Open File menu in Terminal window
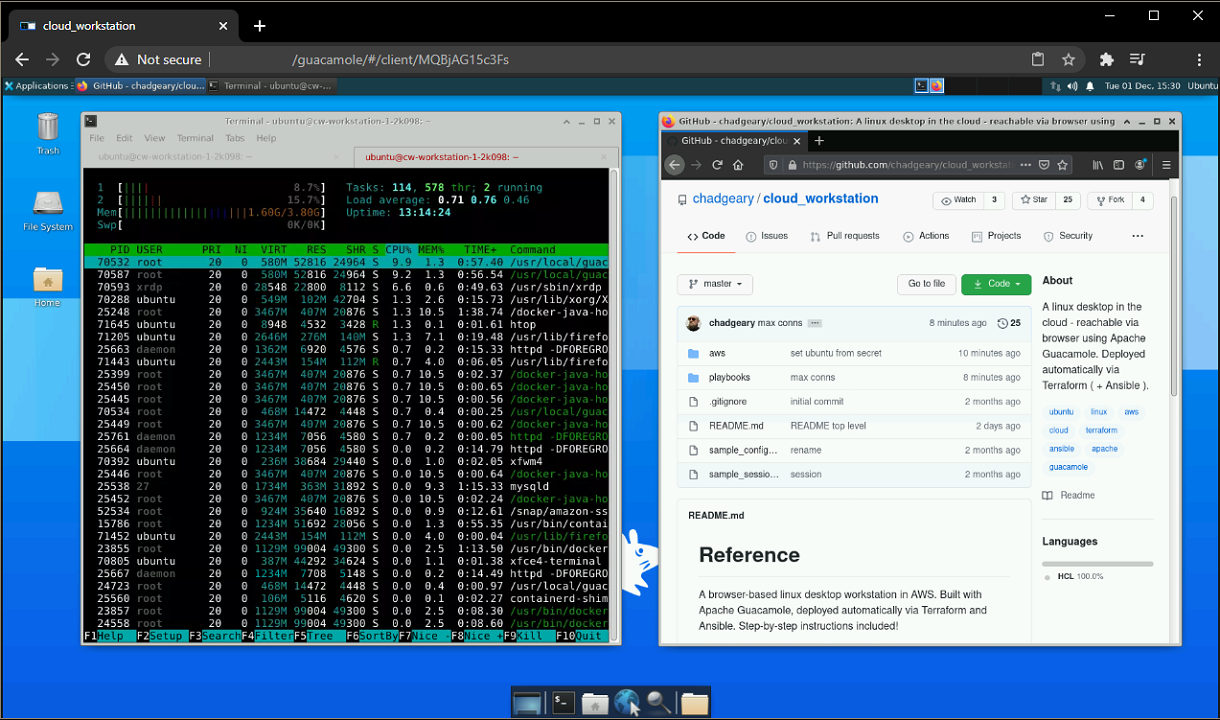This screenshot has height=720, width=1220. (96, 138)
